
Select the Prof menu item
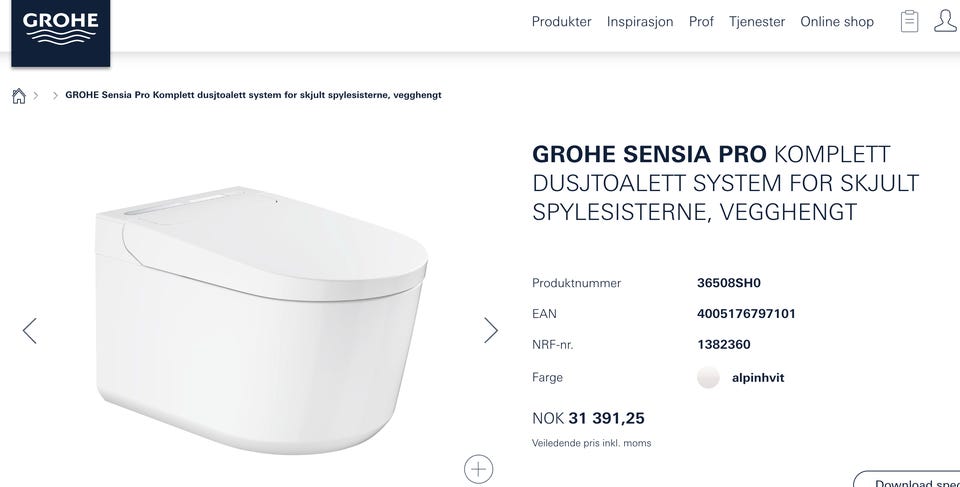tap(701, 21)
